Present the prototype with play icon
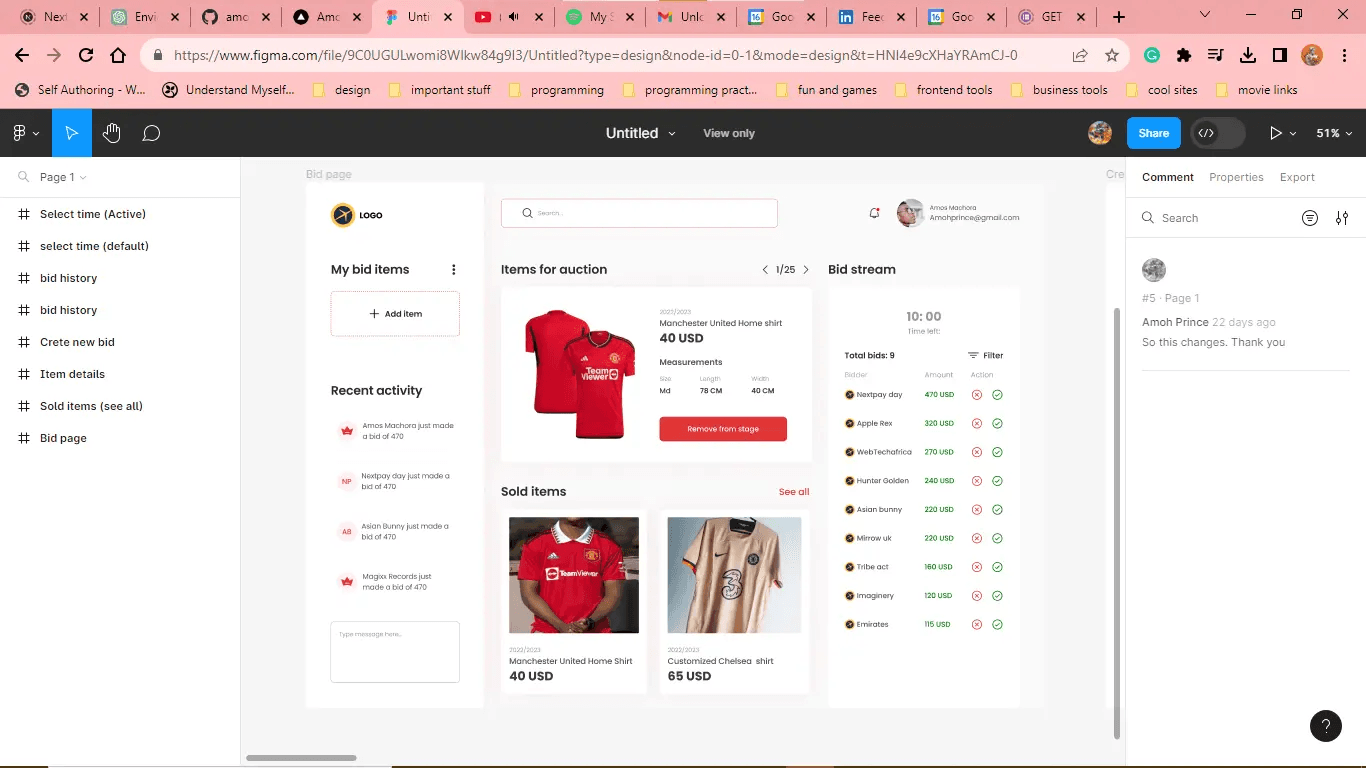Screen dimensions: 1366x768 [x=1275, y=133]
